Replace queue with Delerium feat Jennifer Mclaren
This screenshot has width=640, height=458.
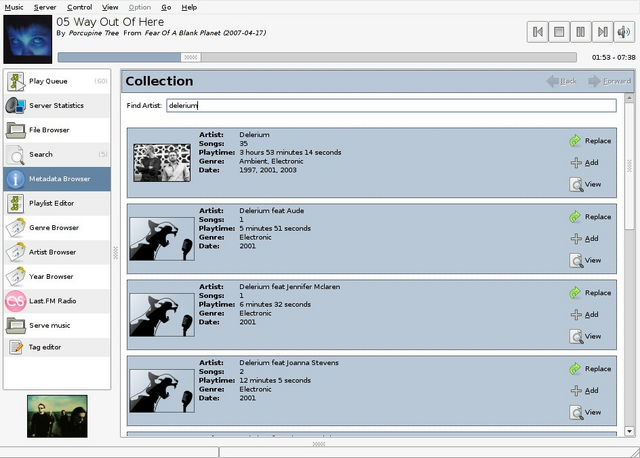[590, 293]
